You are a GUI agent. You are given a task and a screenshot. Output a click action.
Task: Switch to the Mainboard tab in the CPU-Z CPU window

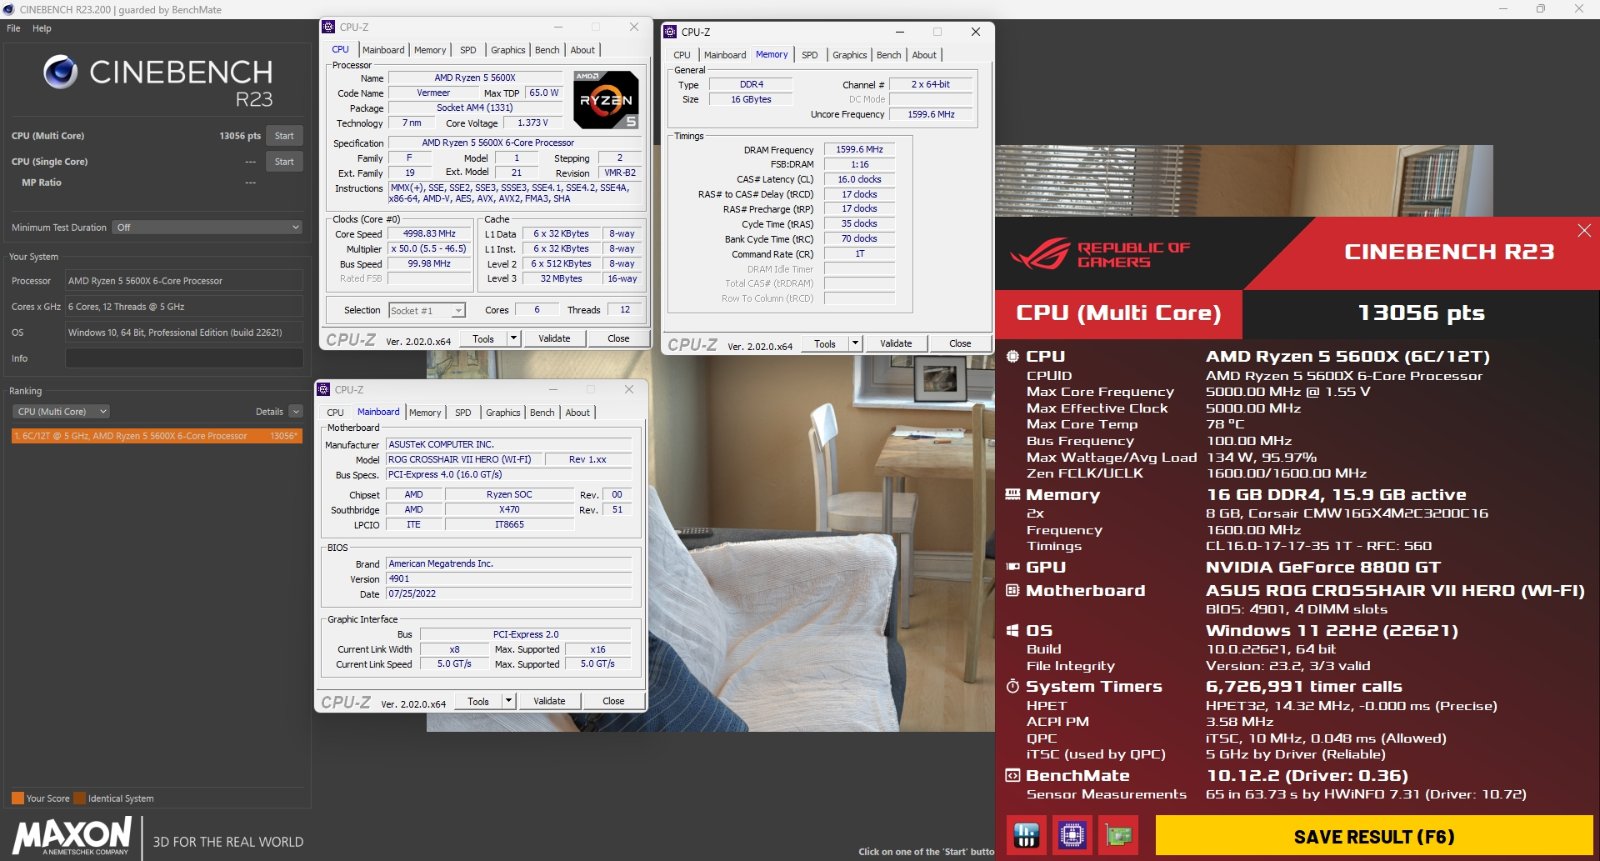[384, 50]
